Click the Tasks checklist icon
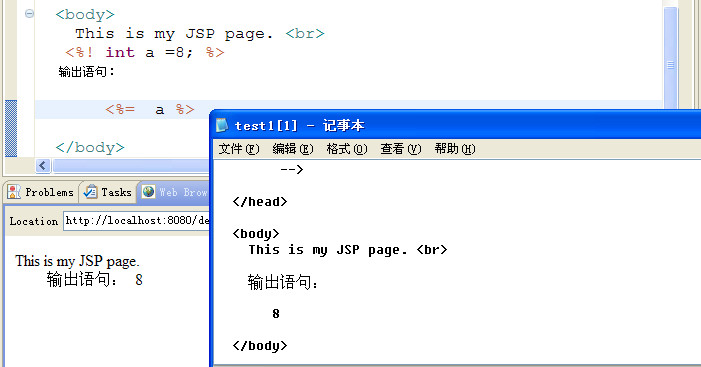701x367 pixels. pyautogui.click(x=91, y=192)
